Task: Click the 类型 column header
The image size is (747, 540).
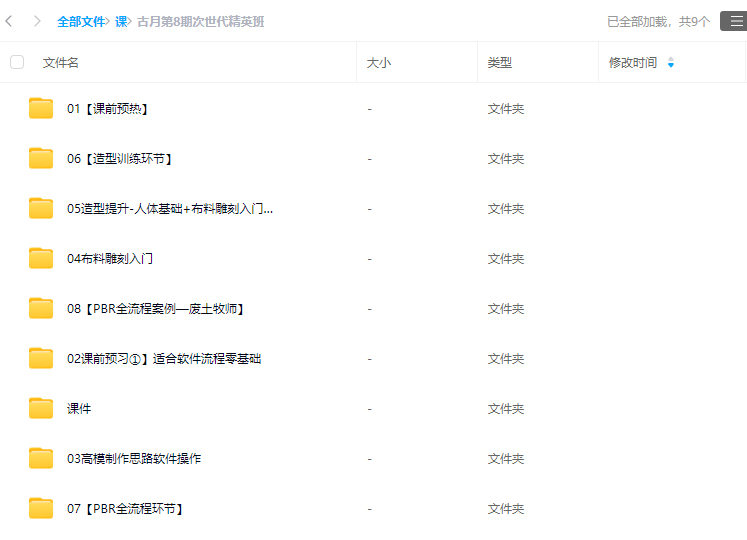Action: (x=500, y=63)
